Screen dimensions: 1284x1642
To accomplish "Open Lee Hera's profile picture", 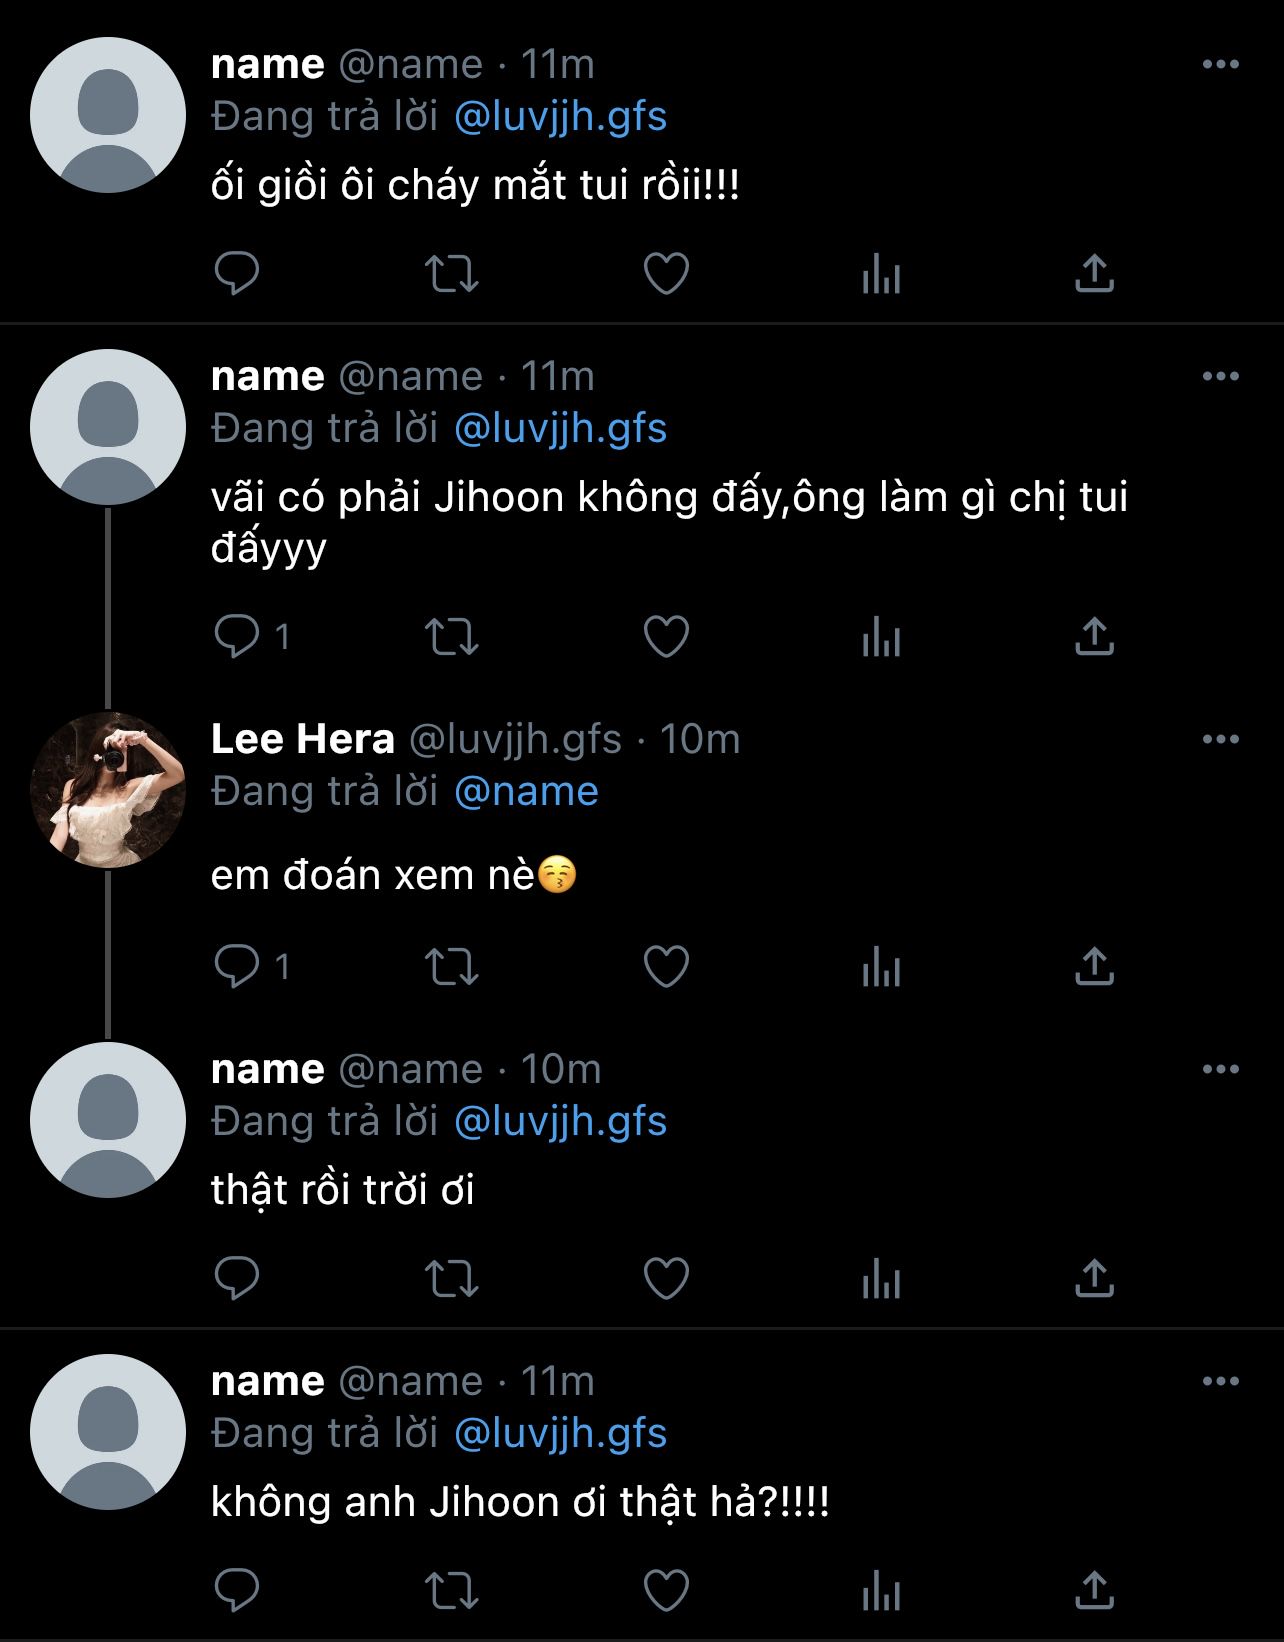I will pos(108,790).
